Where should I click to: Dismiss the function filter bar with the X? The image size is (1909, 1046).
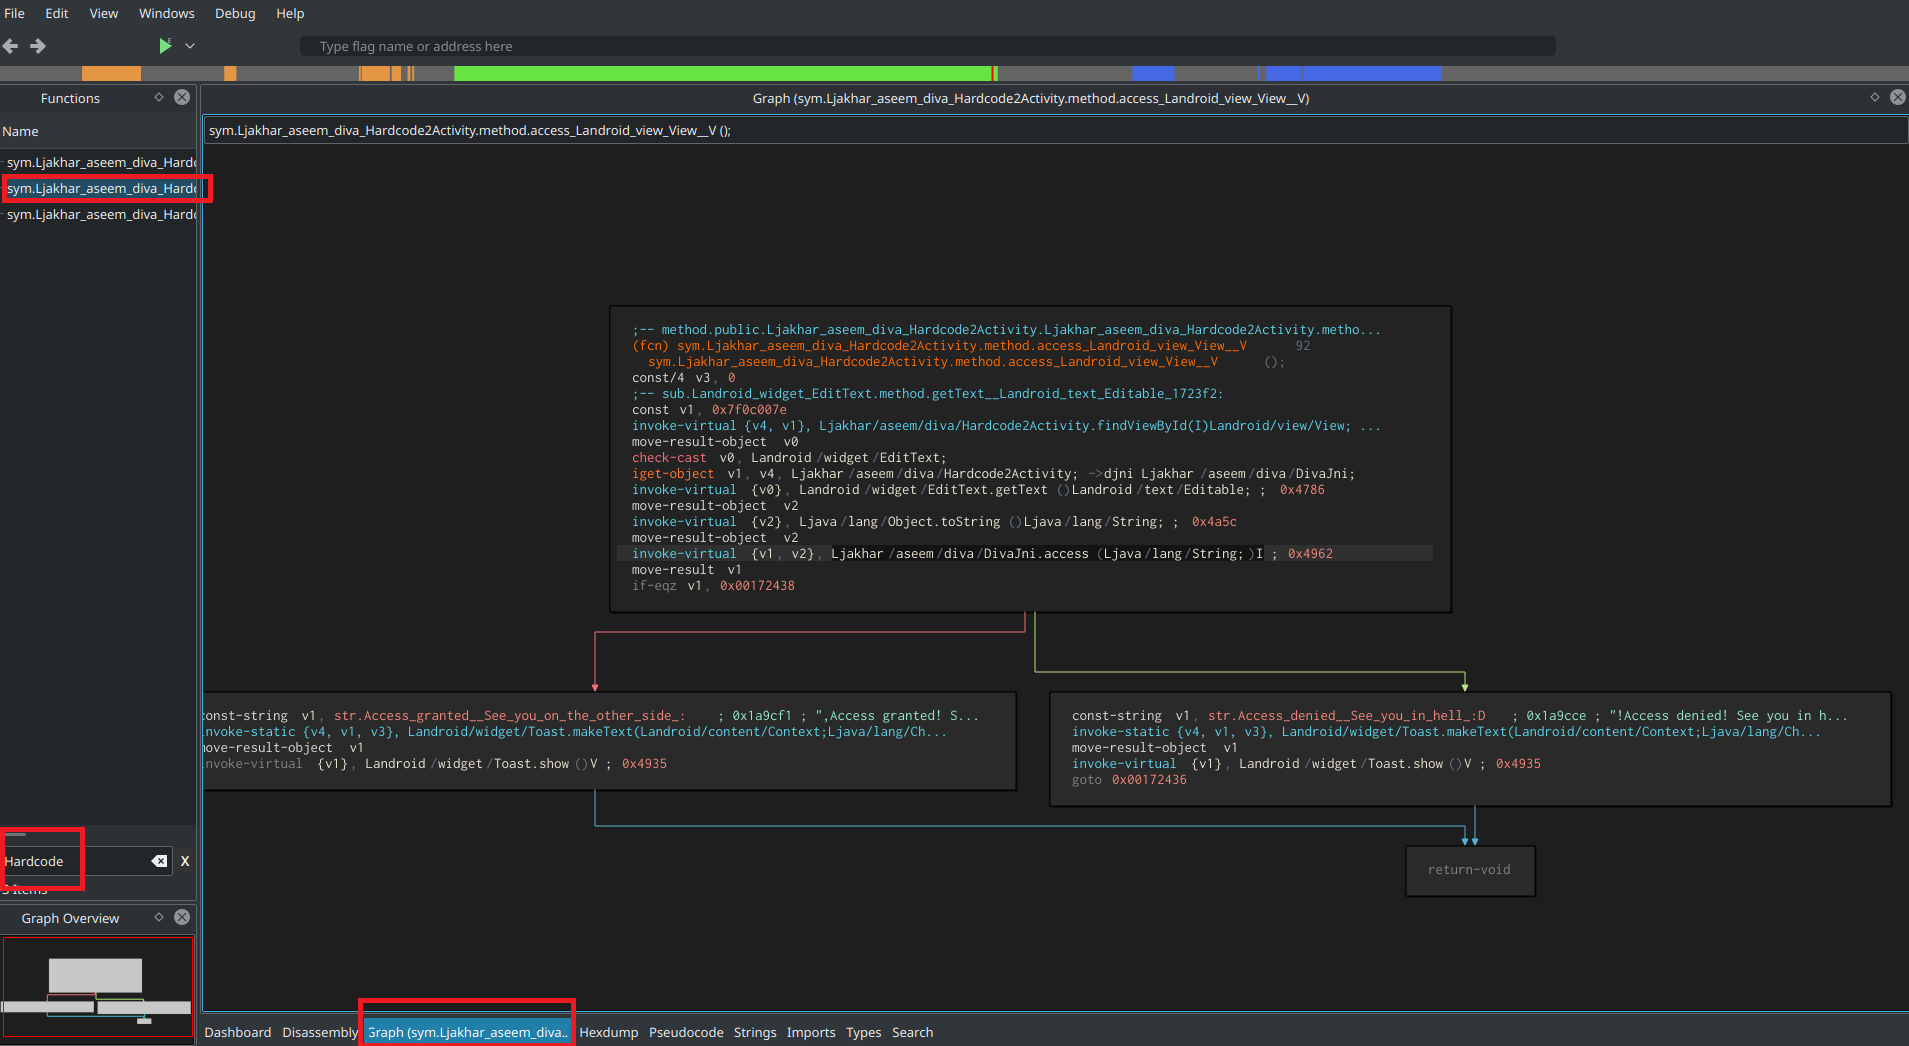pos(185,861)
